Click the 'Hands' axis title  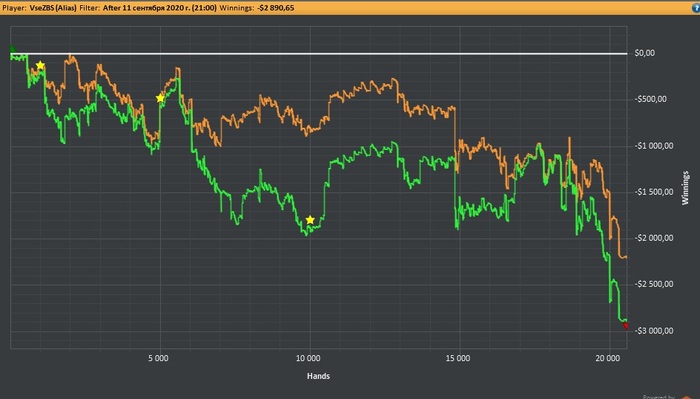pos(318,376)
